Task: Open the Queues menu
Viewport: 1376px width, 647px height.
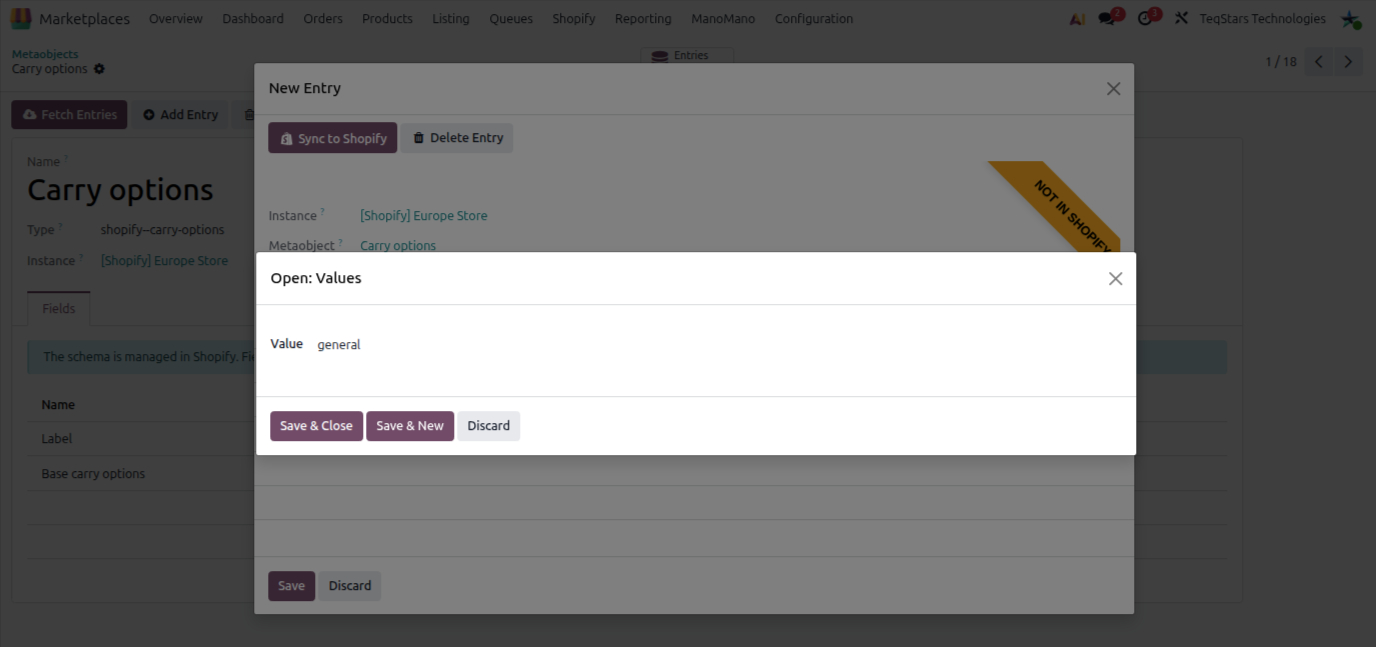Action: tap(511, 18)
